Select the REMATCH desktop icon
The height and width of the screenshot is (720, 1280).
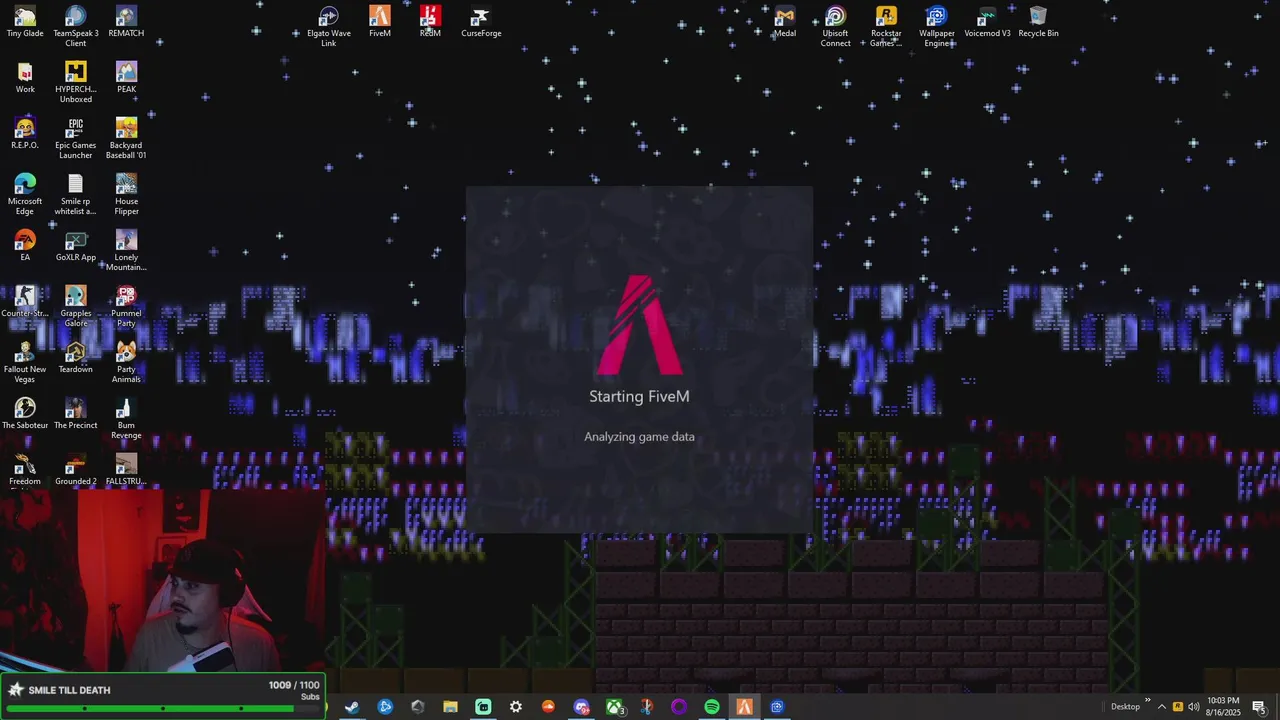pos(126,22)
